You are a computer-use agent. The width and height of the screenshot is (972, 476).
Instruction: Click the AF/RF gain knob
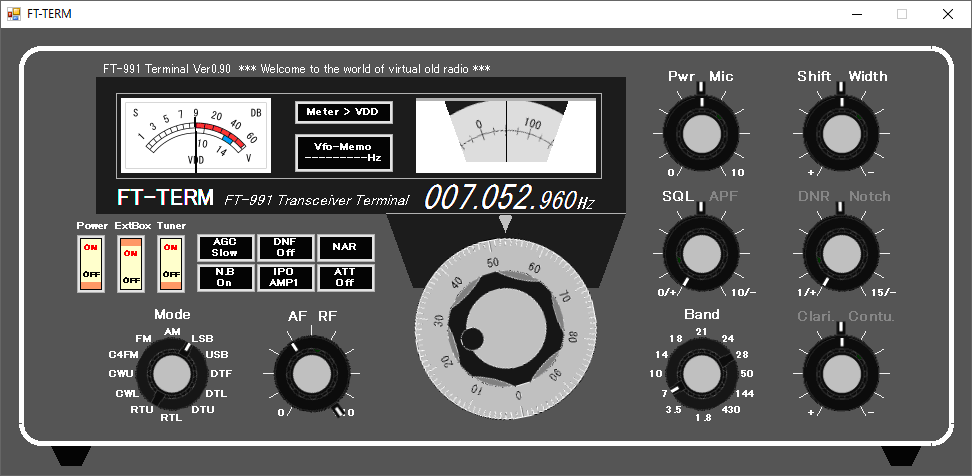click(312, 374)
